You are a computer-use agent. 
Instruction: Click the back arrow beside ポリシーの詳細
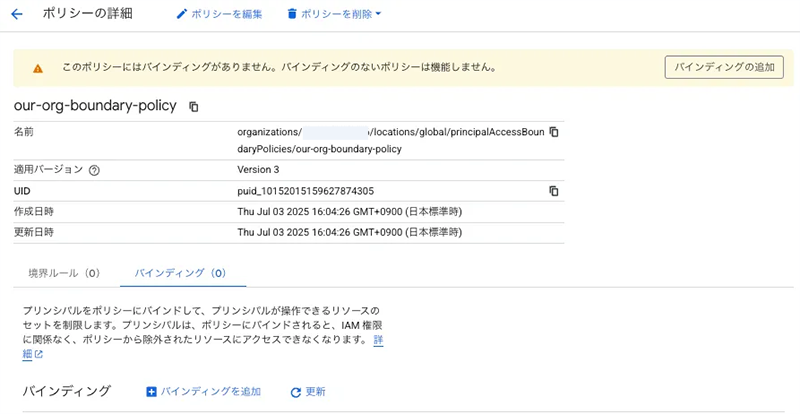(16, 14)
